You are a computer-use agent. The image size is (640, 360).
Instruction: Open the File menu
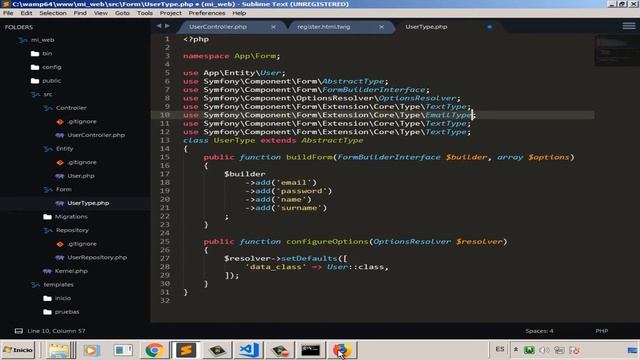click(x=8, y=13)
